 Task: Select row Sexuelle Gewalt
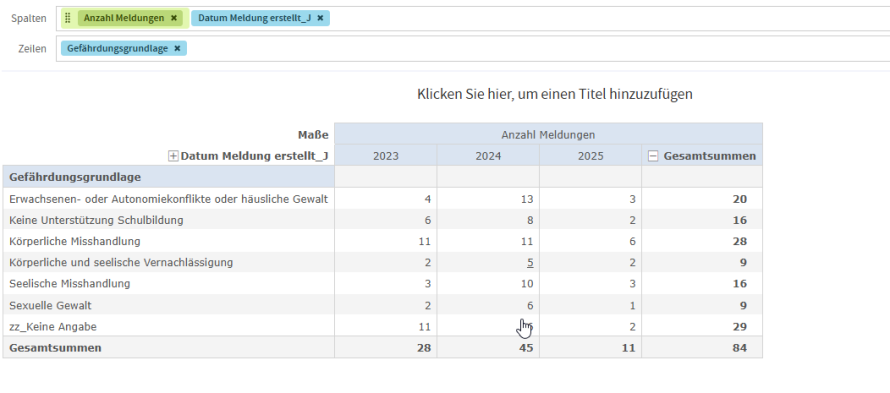[169, 306]
